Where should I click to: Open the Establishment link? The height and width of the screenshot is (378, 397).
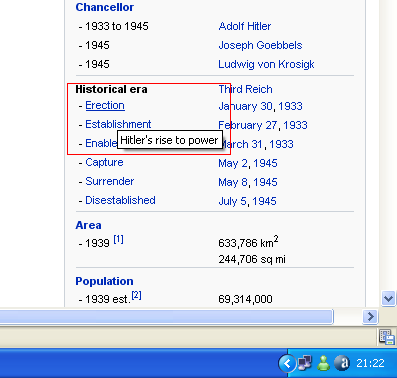click(x=118, y=124)
